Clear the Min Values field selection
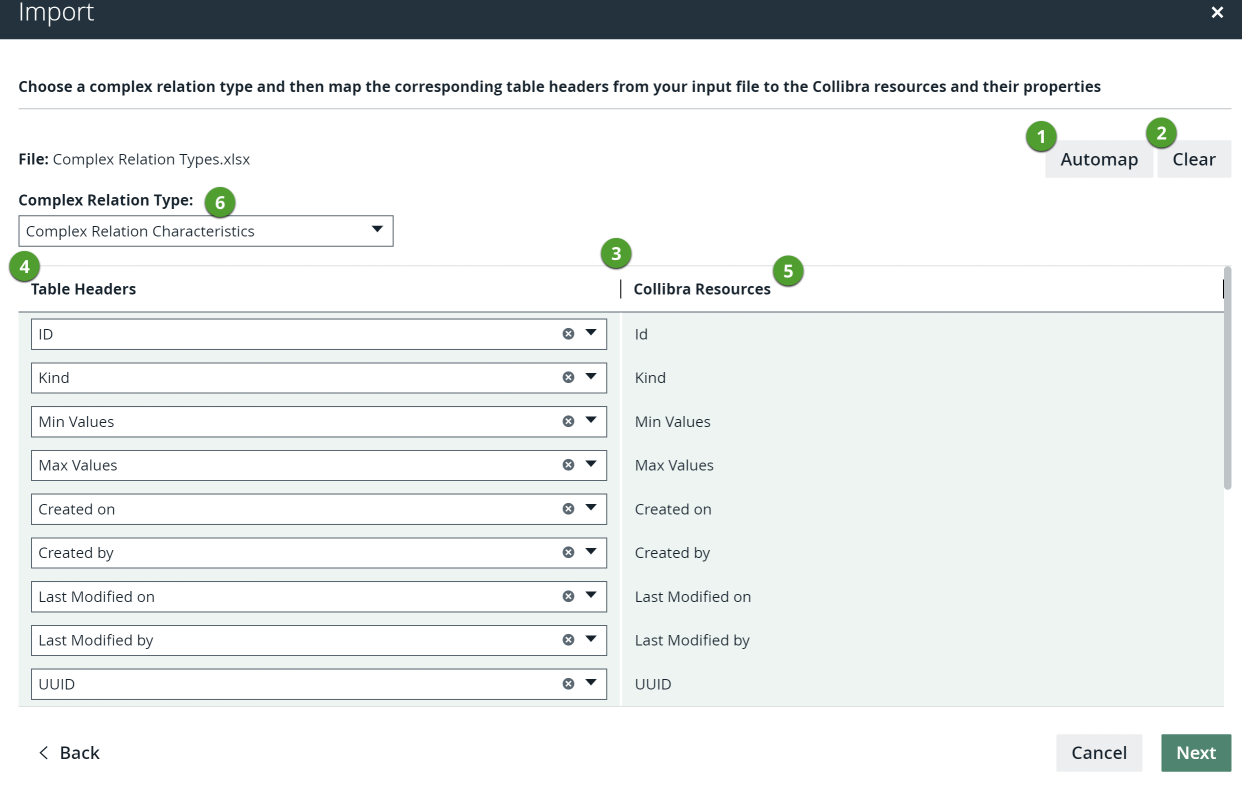Image resolution: width=1242 pixels, height=785 pixels. (x=568, y=422)
